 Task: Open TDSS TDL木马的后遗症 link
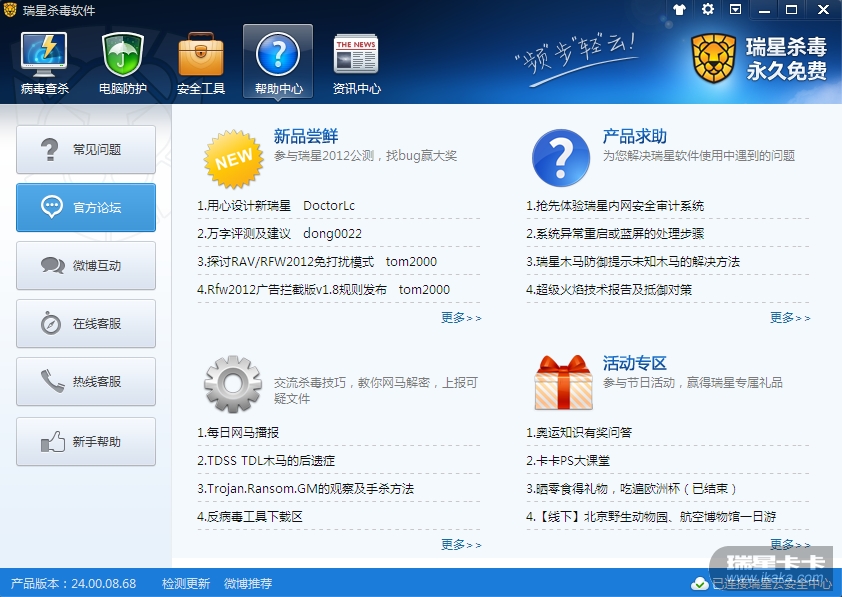(x=266, y=461)
